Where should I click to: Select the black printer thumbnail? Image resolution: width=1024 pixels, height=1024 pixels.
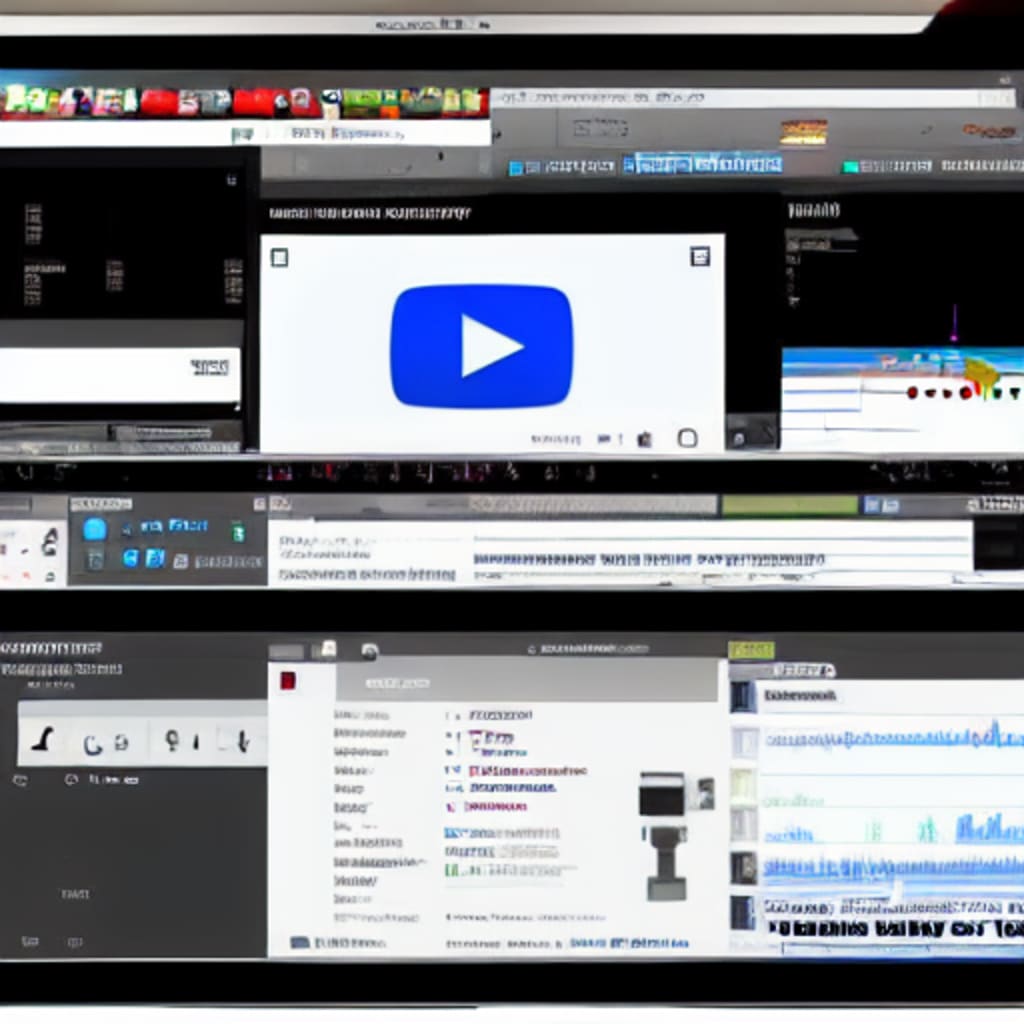click(x=662, y=793)
